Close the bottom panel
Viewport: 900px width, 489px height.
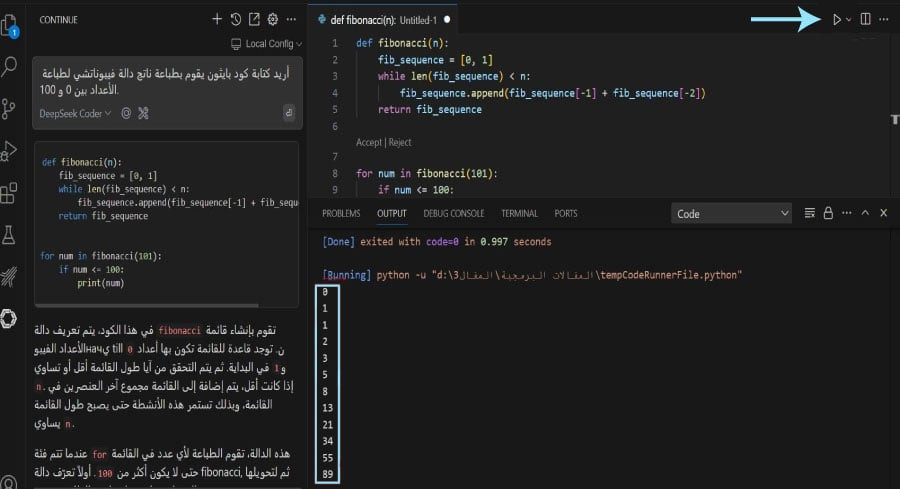pos(884,213)
